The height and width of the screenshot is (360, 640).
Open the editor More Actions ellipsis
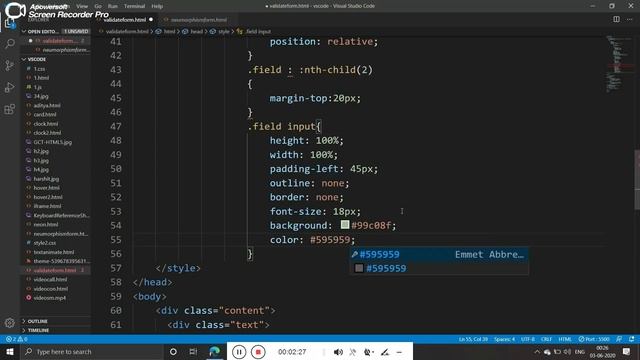[x=630, y=19]
